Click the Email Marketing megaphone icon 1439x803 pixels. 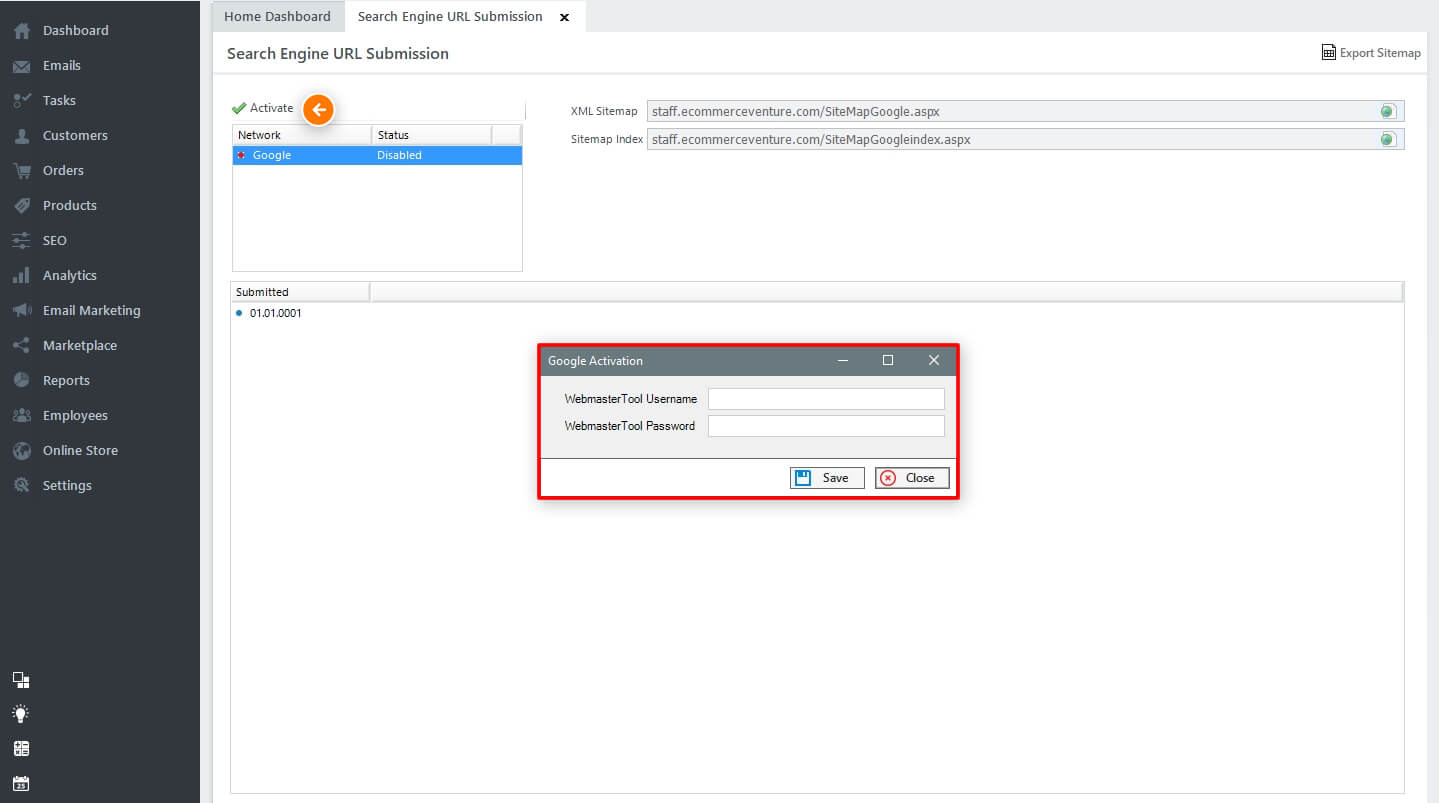click(21, 311)
